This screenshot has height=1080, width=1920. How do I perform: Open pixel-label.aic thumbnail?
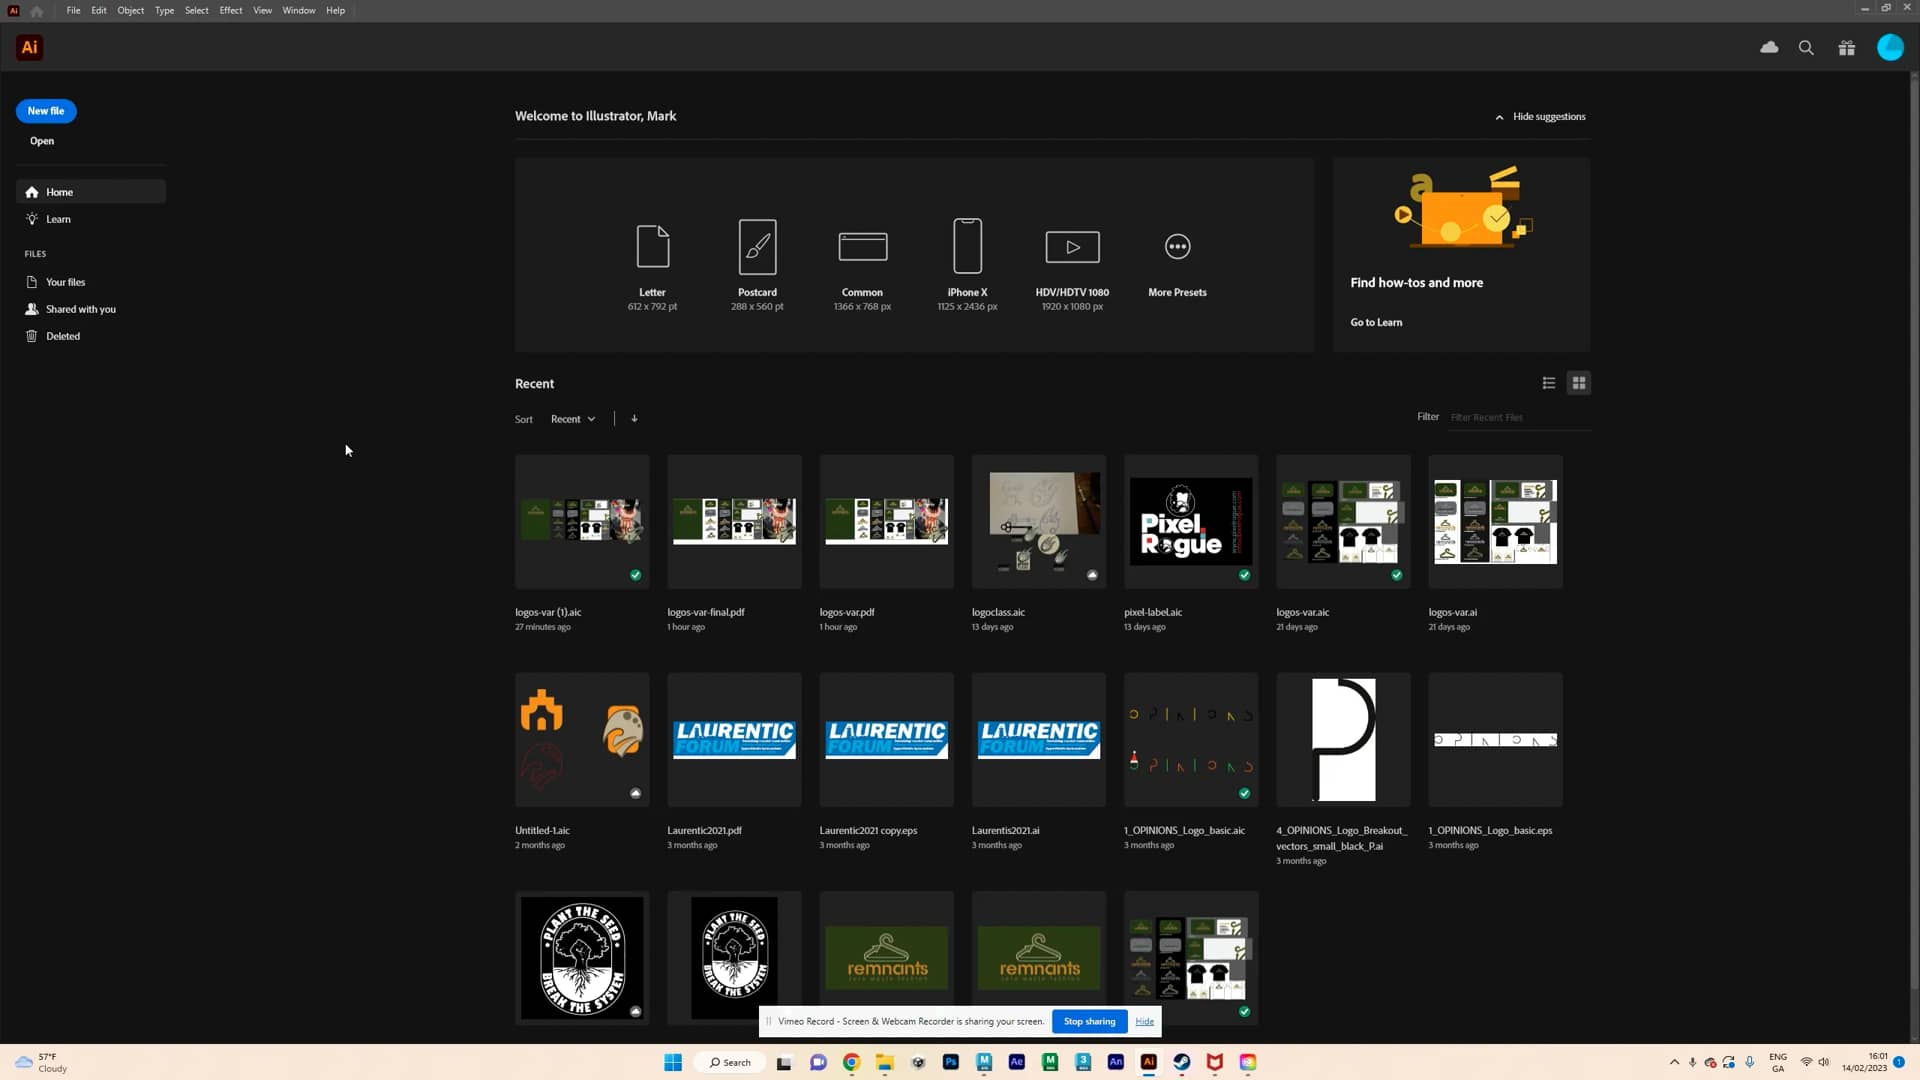(1191, 522)
